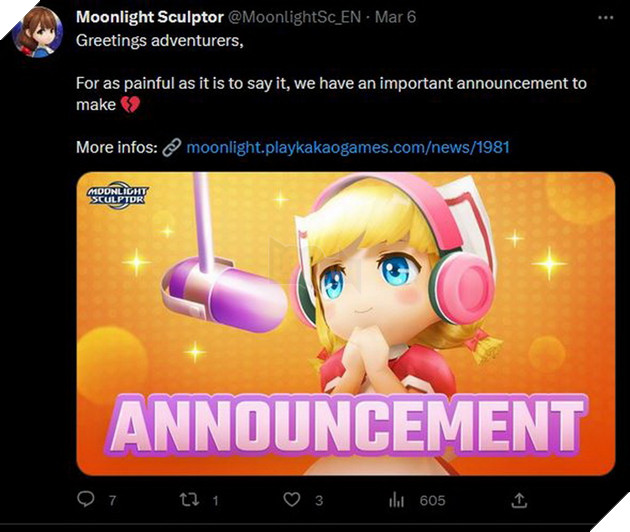Image resolution: width=630 pixels, height=532 pixels.
Task: Follow the moonlight.playkakaogames.com/news/1981 link
Action: (x=348, y=147)
